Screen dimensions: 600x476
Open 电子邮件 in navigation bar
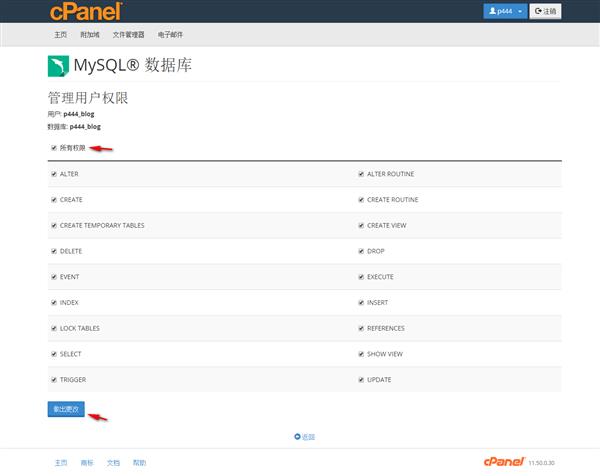click(170, 35)
